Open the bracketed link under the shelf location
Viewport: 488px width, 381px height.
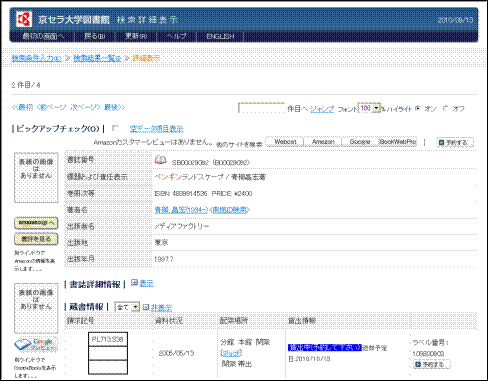pos(231,353)
